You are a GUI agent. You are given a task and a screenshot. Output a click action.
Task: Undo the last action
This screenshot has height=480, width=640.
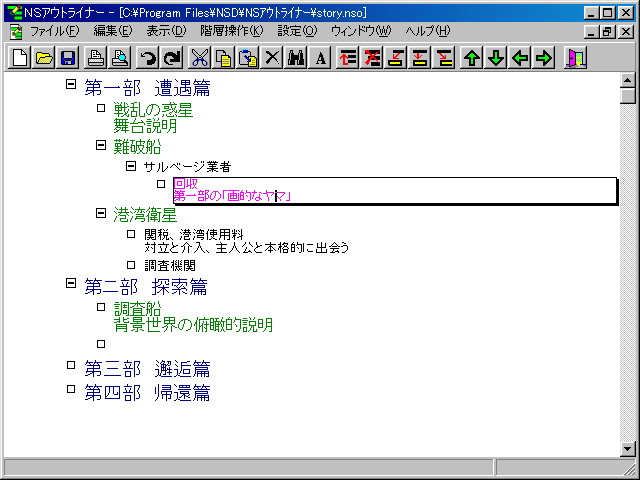[x=147, y=58]
